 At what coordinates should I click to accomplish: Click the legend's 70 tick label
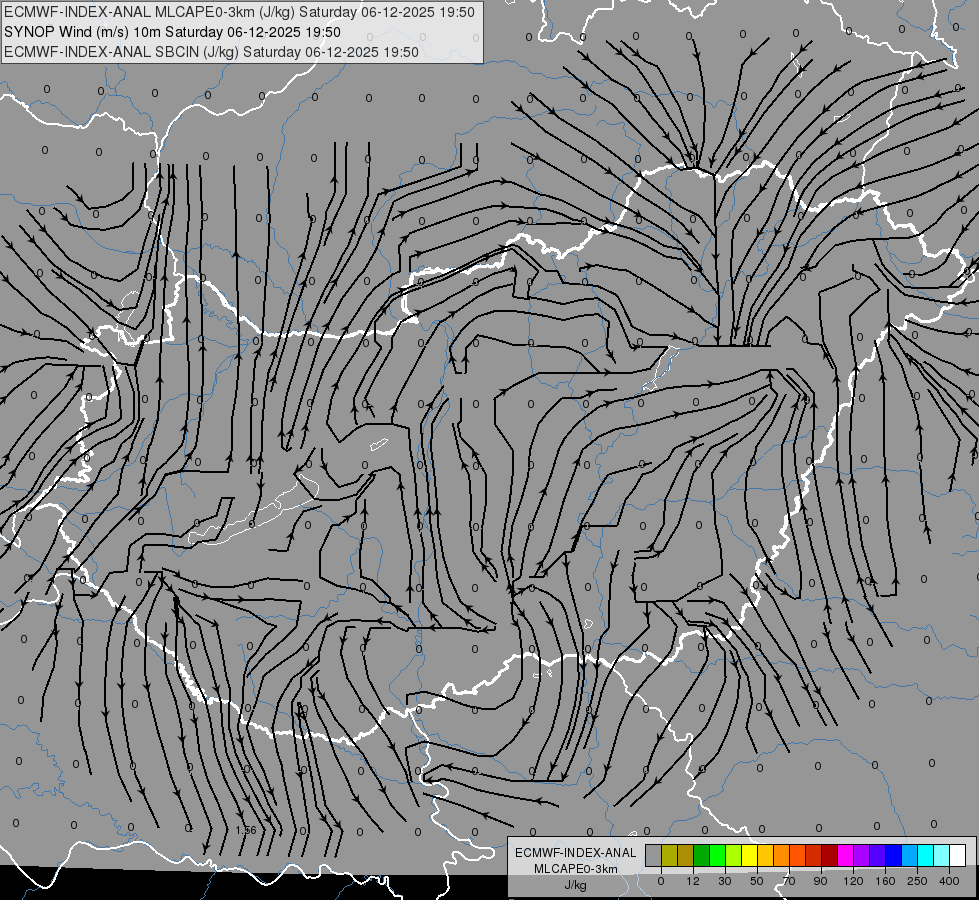click(789, 881)
